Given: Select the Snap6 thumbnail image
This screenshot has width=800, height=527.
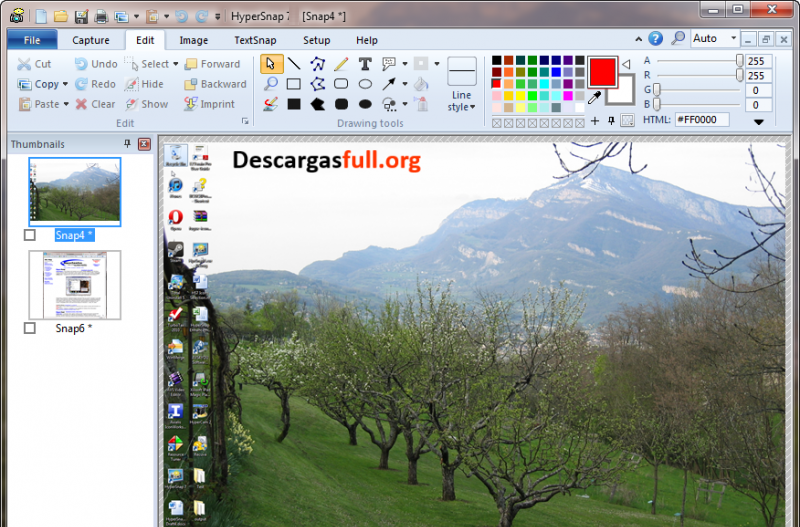Looking at the screenshot, I should 75,285.
